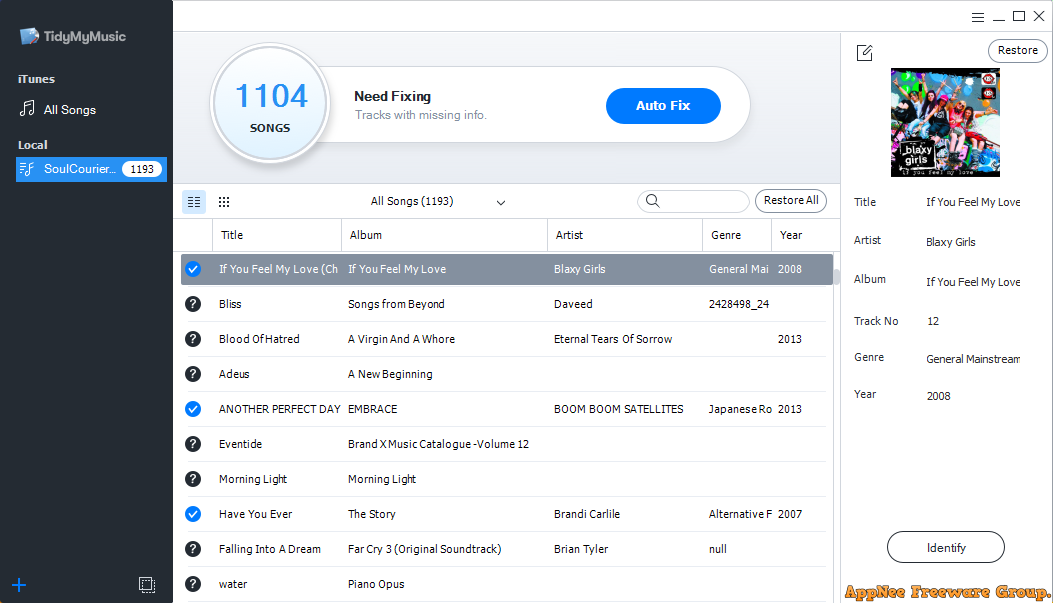Click album Piano Opus
1053x603 pixels.
point(376,584)
